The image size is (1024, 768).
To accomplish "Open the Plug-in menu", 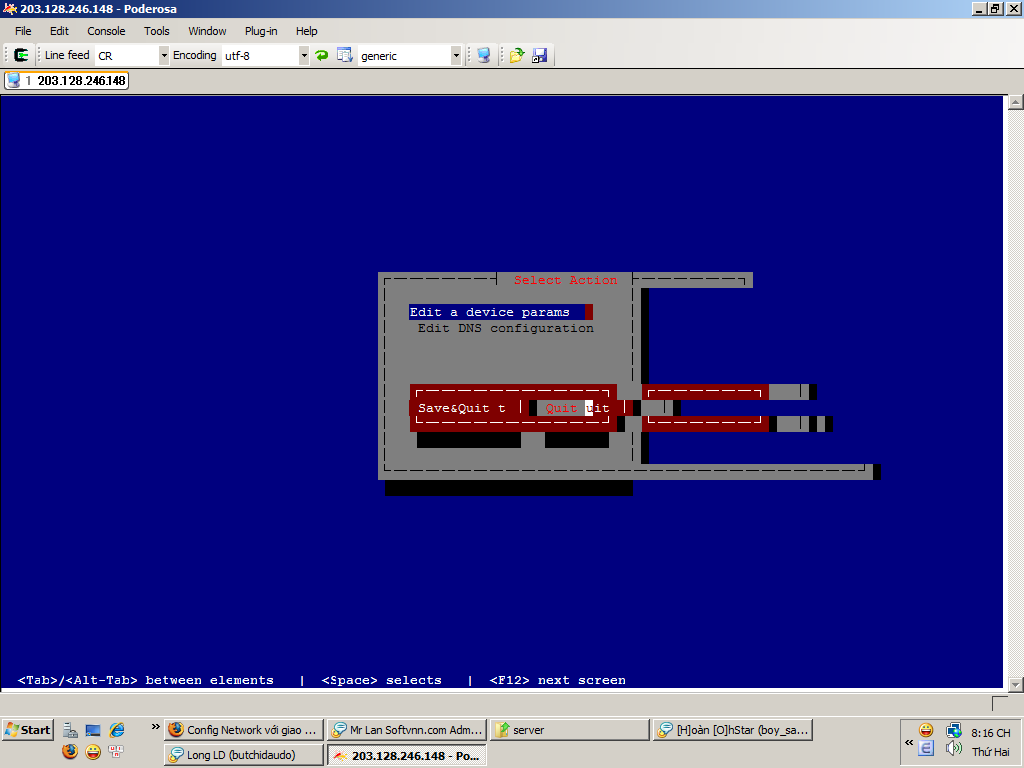I will (x=261, y=31).
